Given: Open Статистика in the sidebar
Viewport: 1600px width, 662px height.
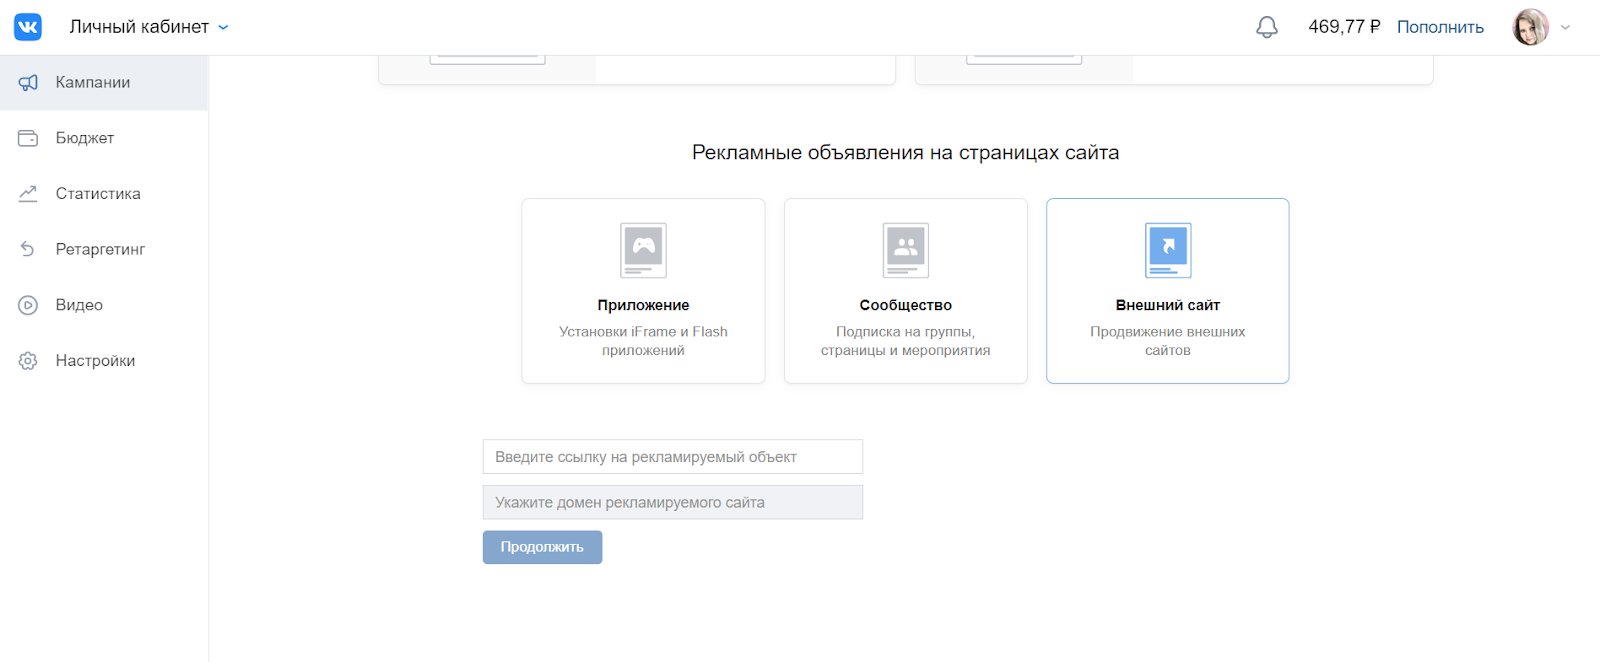Looking at the screenshot, I should point(104,194).
